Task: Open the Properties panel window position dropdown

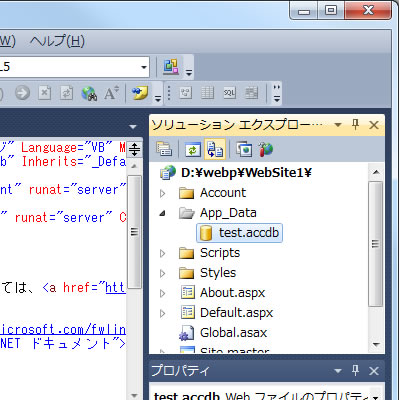Action: tap(338, 371)
